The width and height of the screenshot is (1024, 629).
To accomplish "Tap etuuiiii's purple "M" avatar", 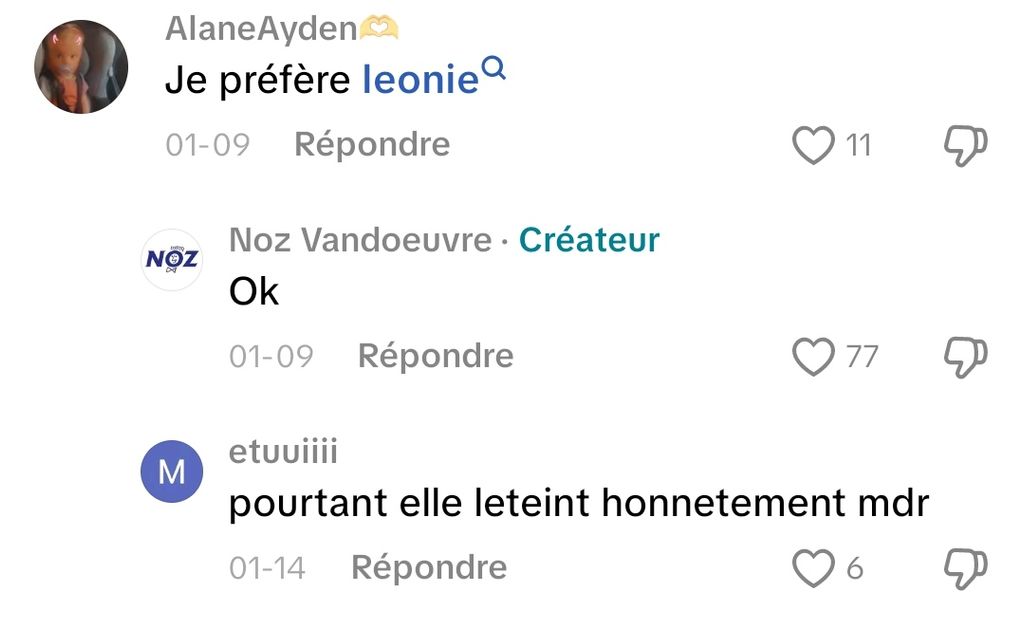I will pyautogui.click(x=172, y=471).
